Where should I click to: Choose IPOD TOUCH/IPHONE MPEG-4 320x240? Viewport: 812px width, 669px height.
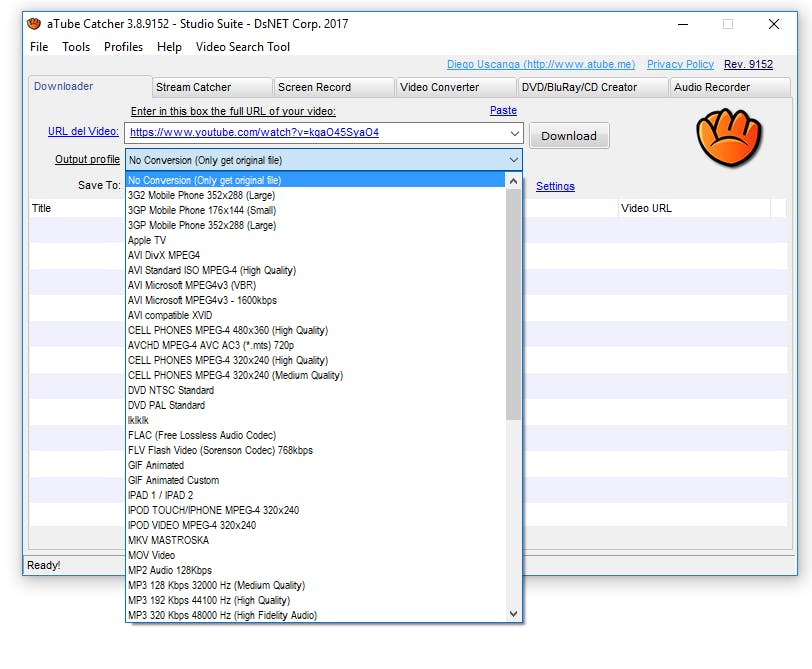315,511
